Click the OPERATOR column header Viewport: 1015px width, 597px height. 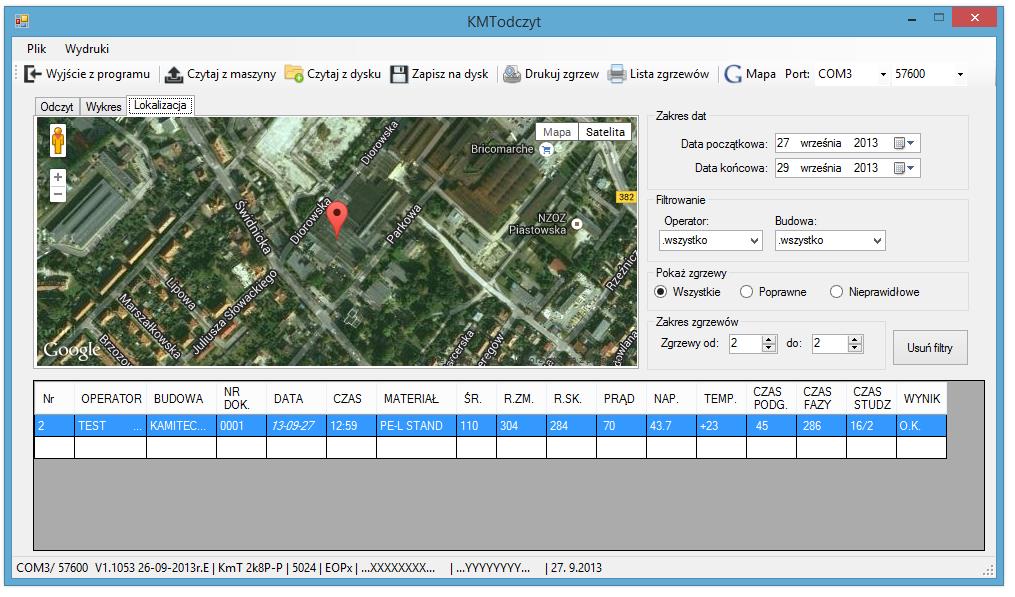point(111,399)
